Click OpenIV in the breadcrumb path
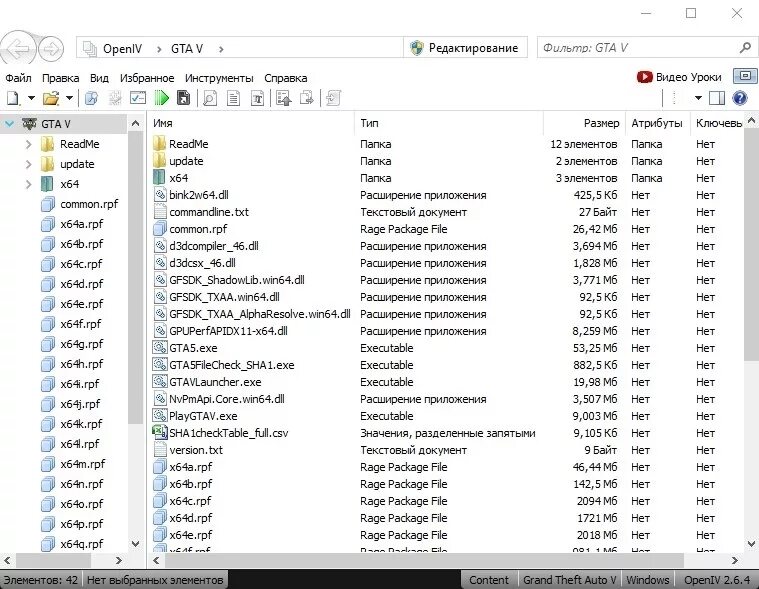 pyautogui.click(x=122, y=49)
